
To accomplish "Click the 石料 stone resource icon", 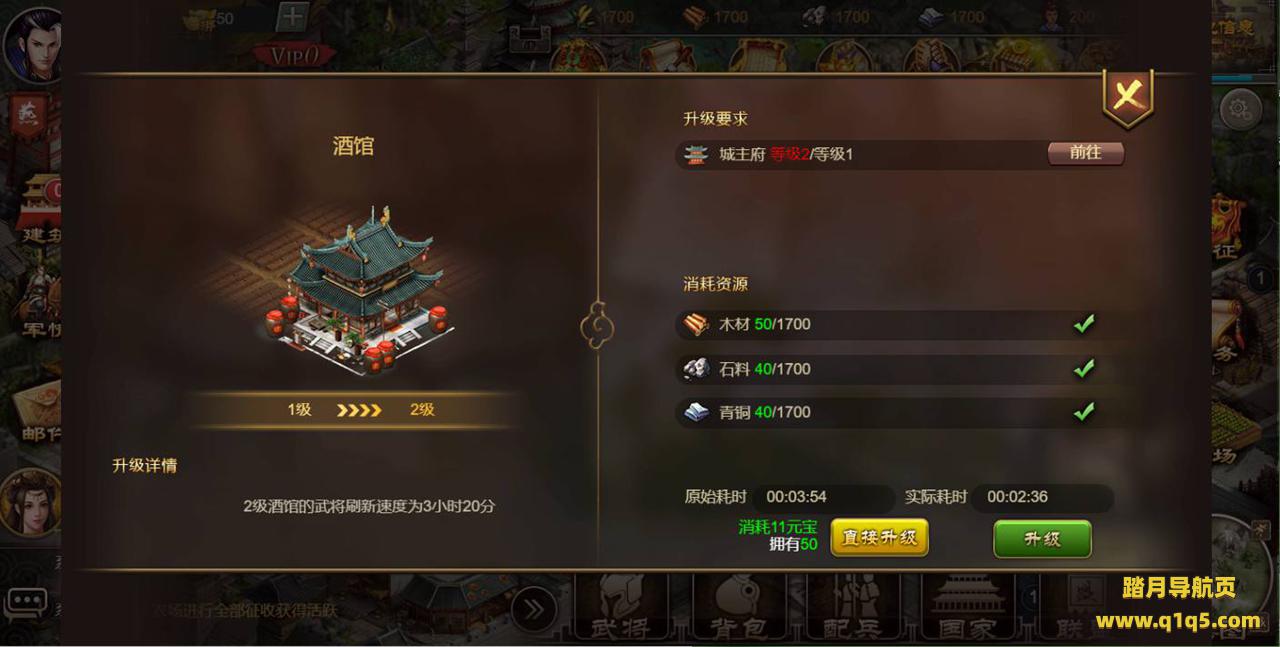I will point(696,368).
